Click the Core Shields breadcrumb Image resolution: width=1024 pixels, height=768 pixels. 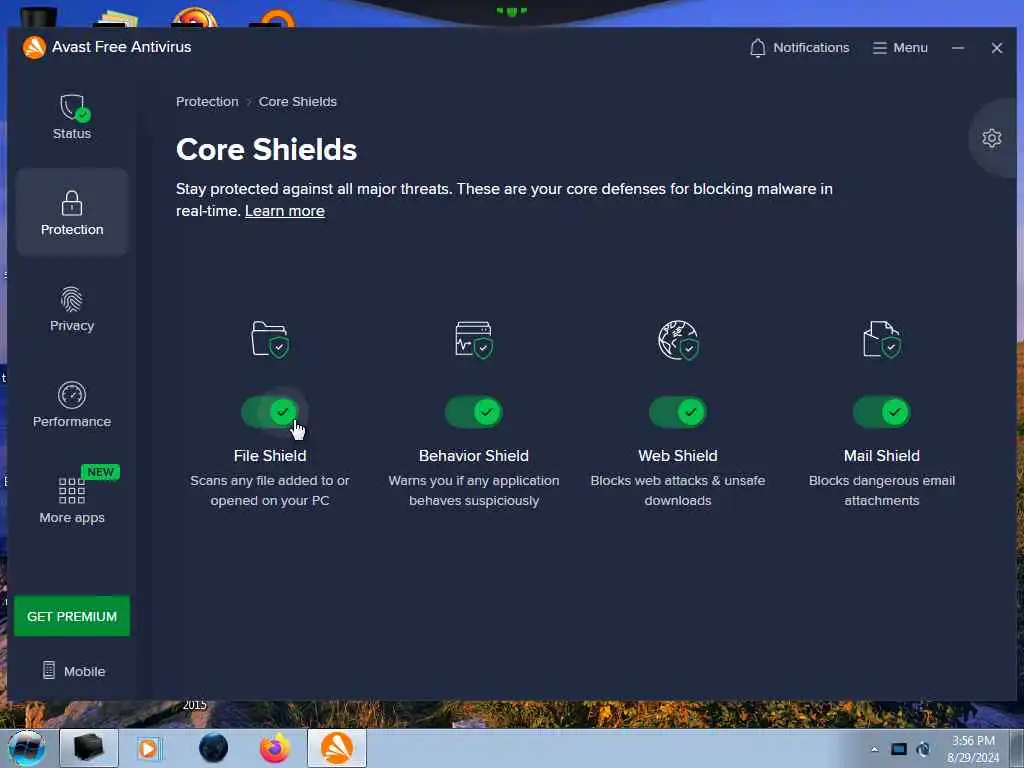point(298,102)
